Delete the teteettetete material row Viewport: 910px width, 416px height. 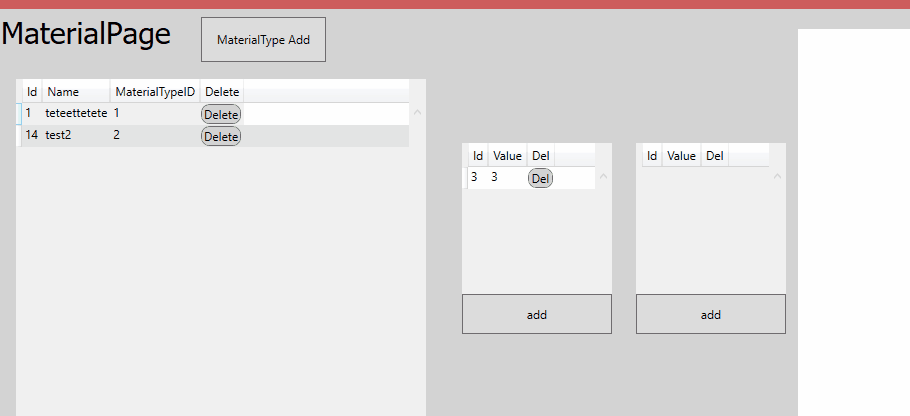click(x=221, y=114)
